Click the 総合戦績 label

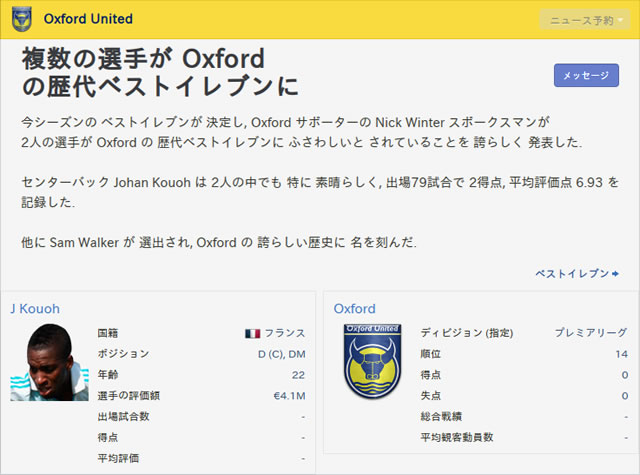[441, 416]
